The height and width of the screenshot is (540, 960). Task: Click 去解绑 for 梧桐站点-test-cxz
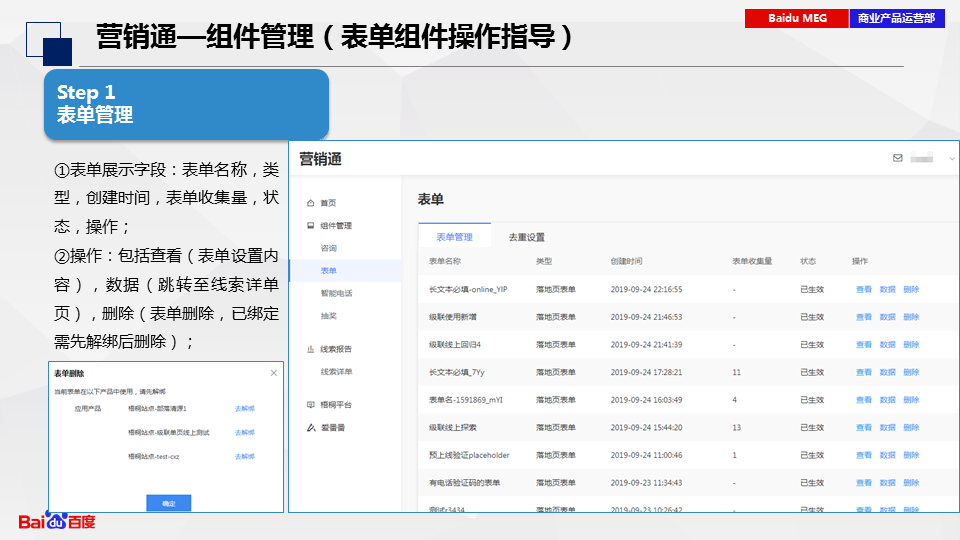click(245, 457)
